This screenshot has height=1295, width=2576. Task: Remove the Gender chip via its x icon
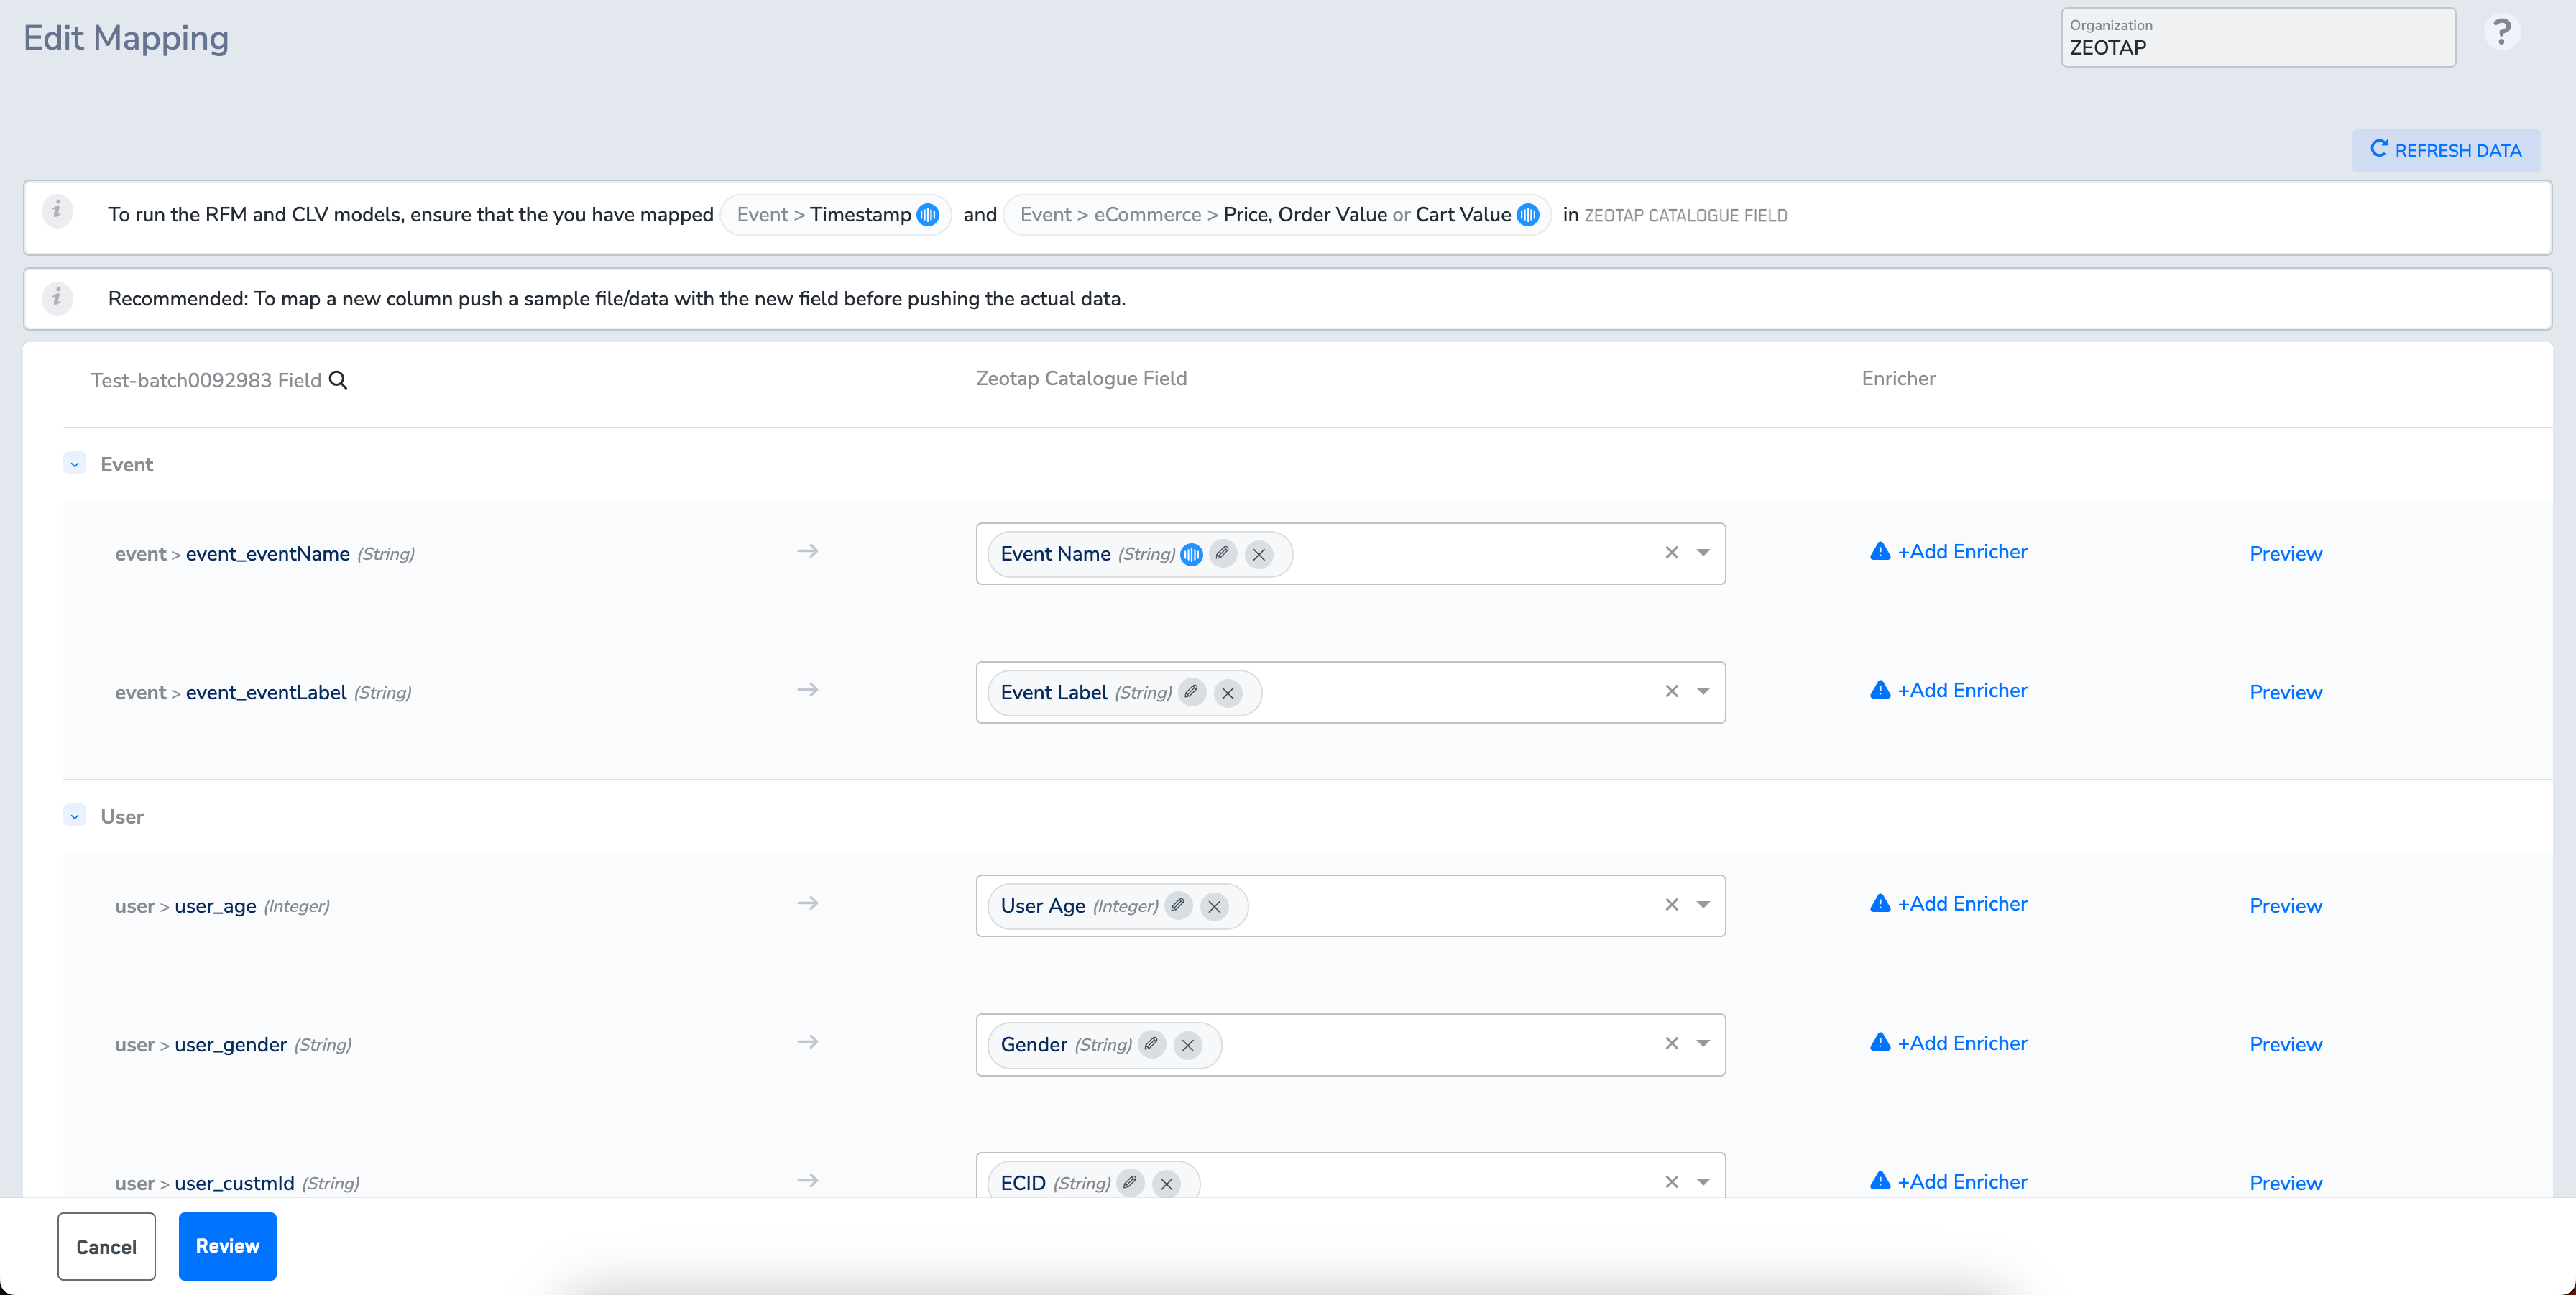click(x=1188, y=1046)
